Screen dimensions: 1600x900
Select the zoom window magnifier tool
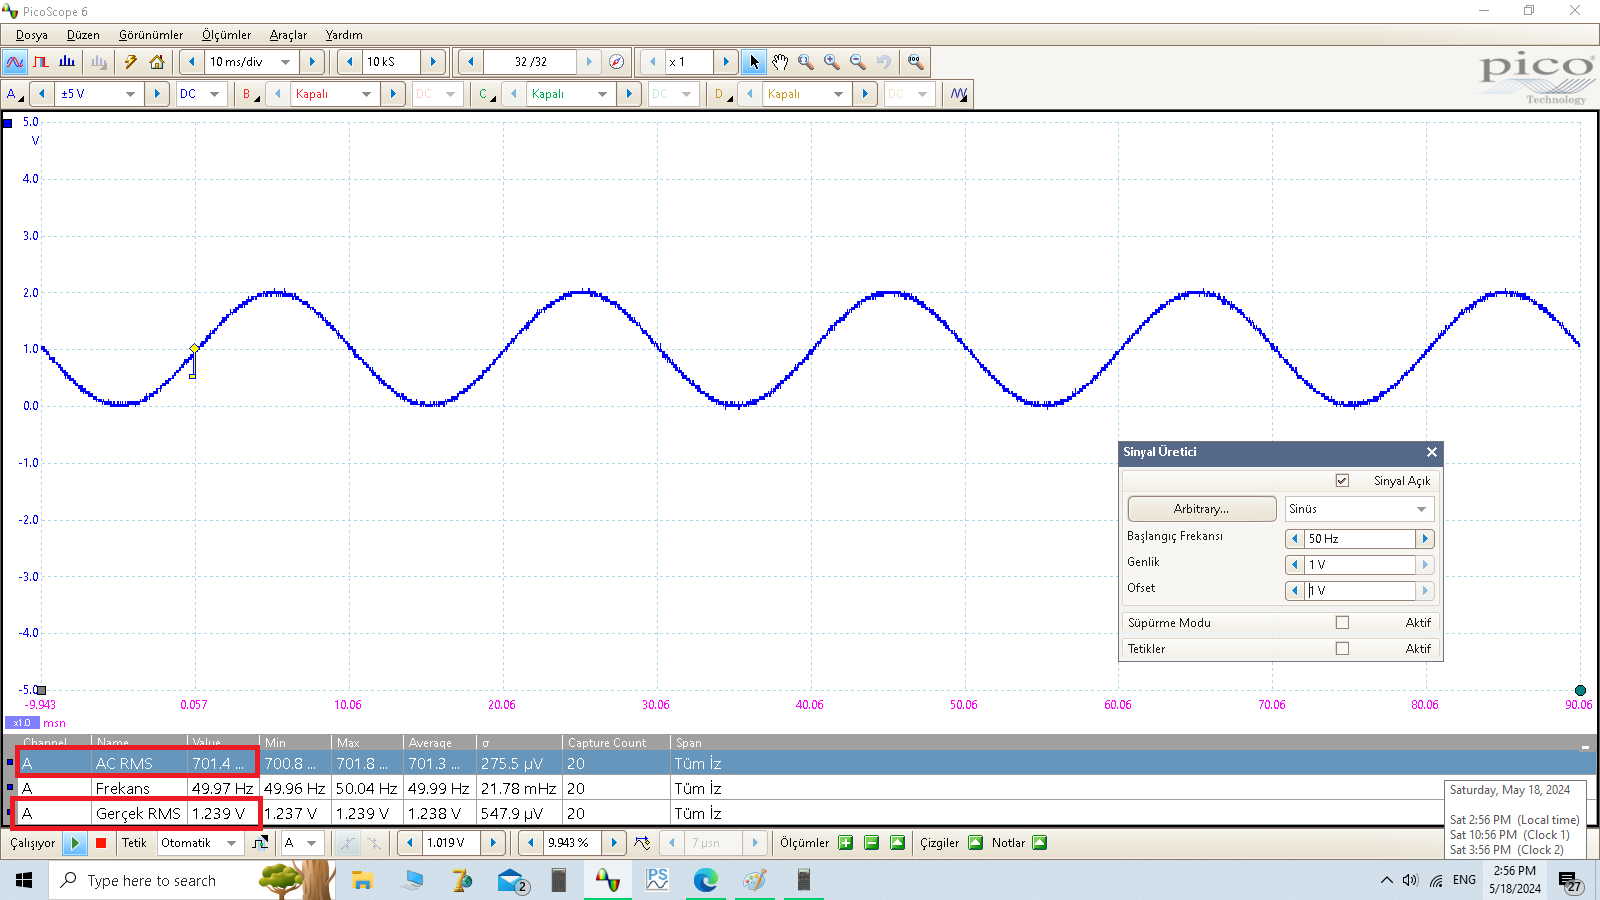[806, 62]
